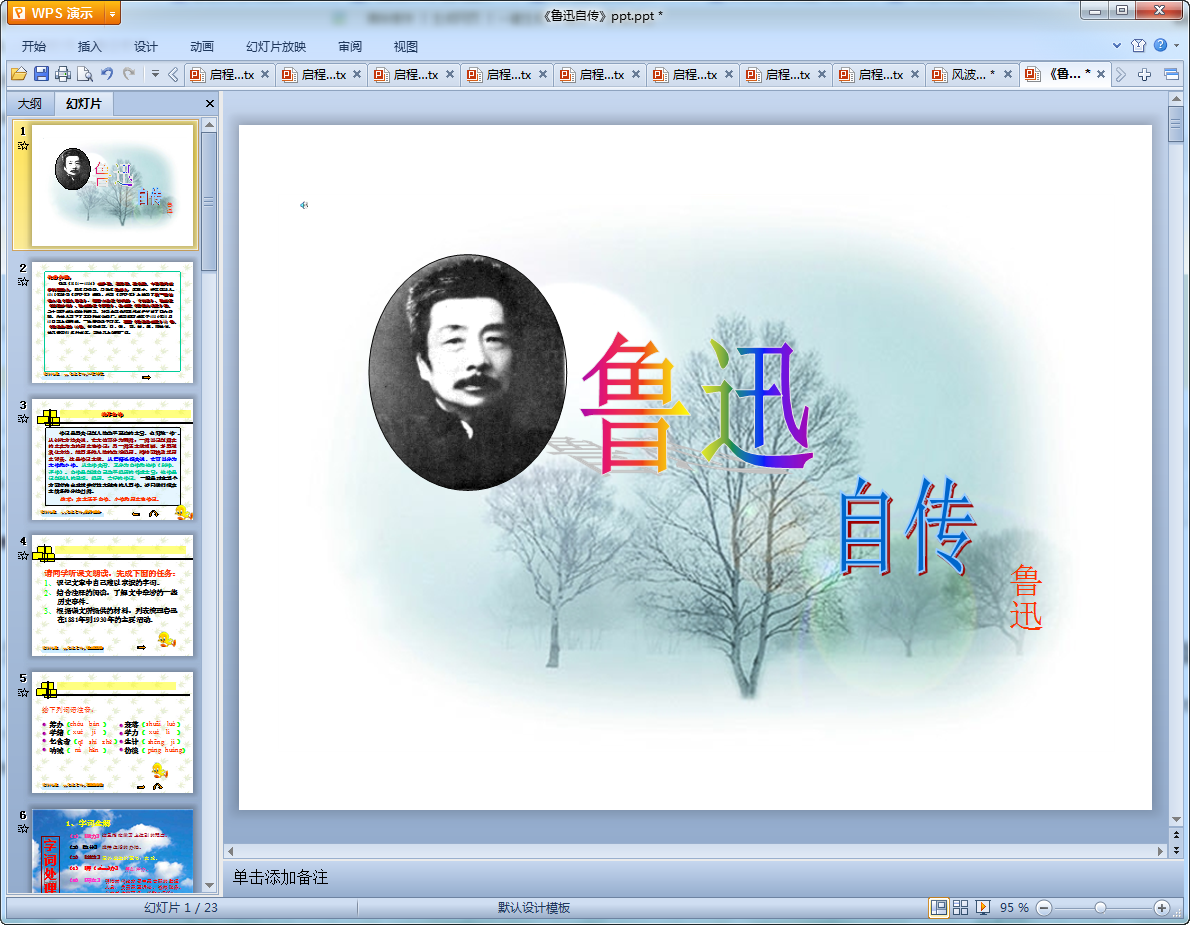This screenshot has width=1190, height=925.
Task: Click the zoom slider handle
Action: pos(1100,908)
